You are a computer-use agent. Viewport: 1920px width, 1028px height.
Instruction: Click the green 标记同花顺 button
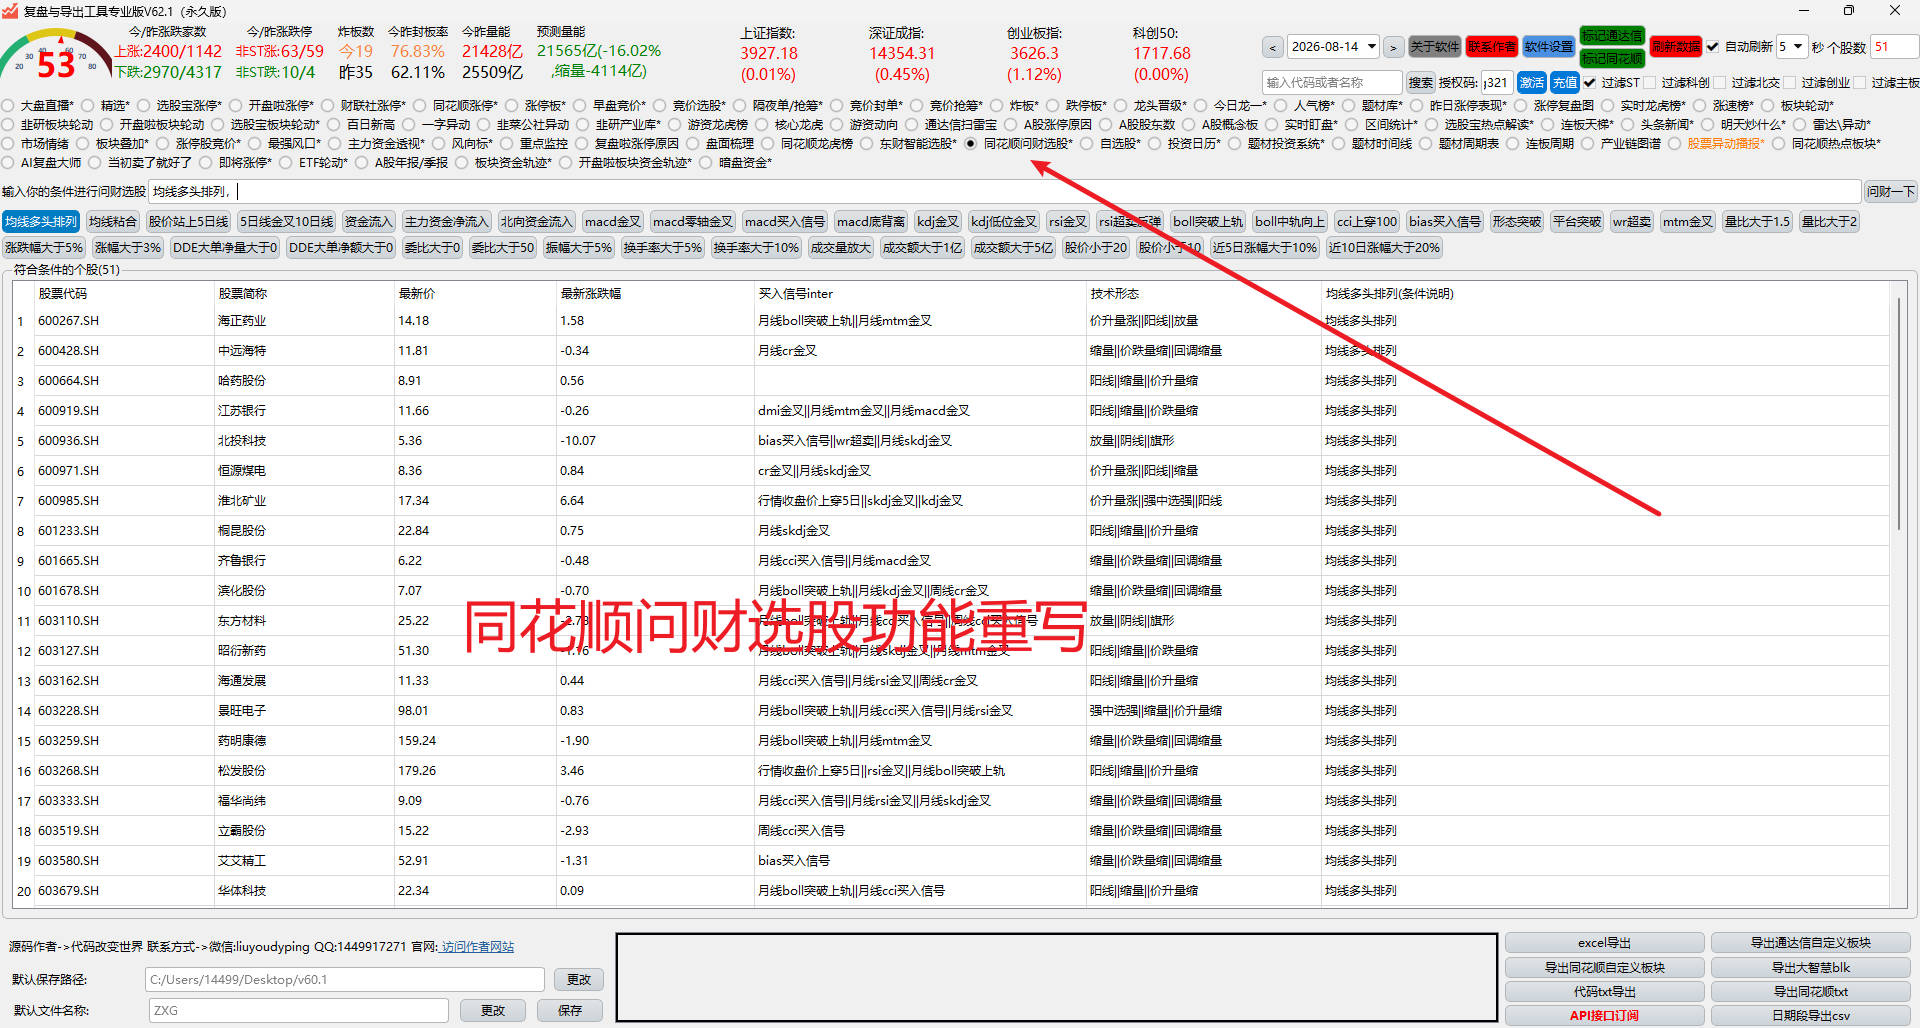tap(1612, 58)
